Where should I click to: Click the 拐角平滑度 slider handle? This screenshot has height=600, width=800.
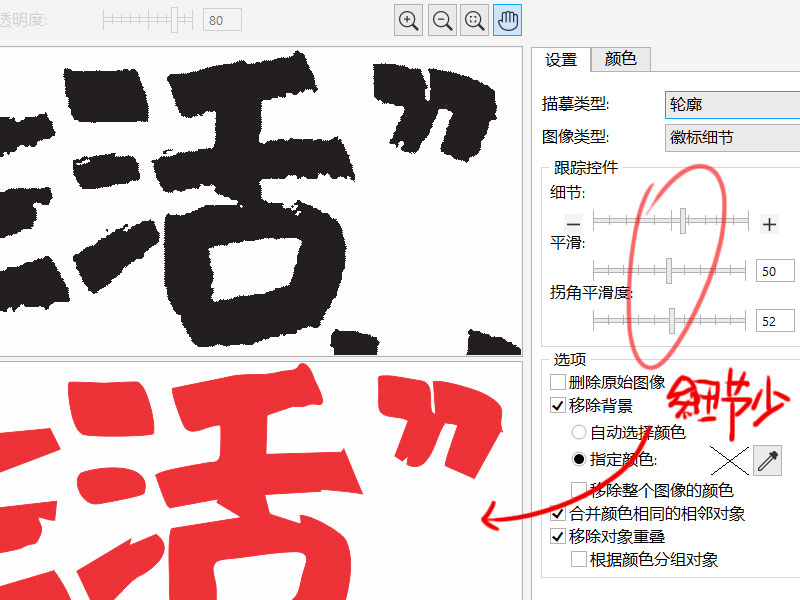tap(672, 320)
